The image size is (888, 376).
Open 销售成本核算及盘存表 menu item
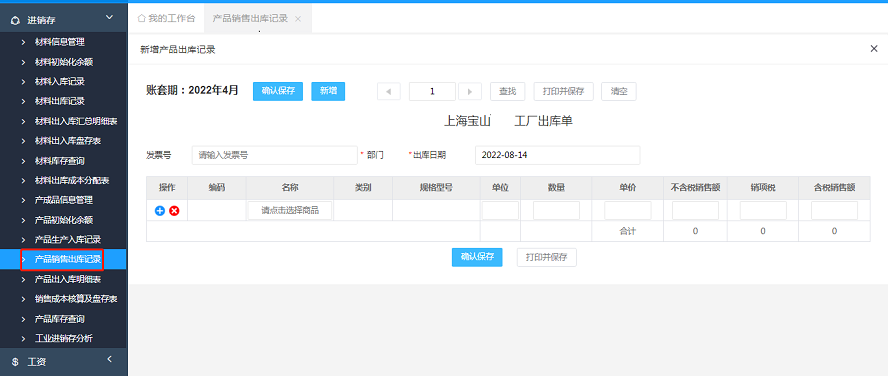(x=76, y=299)
